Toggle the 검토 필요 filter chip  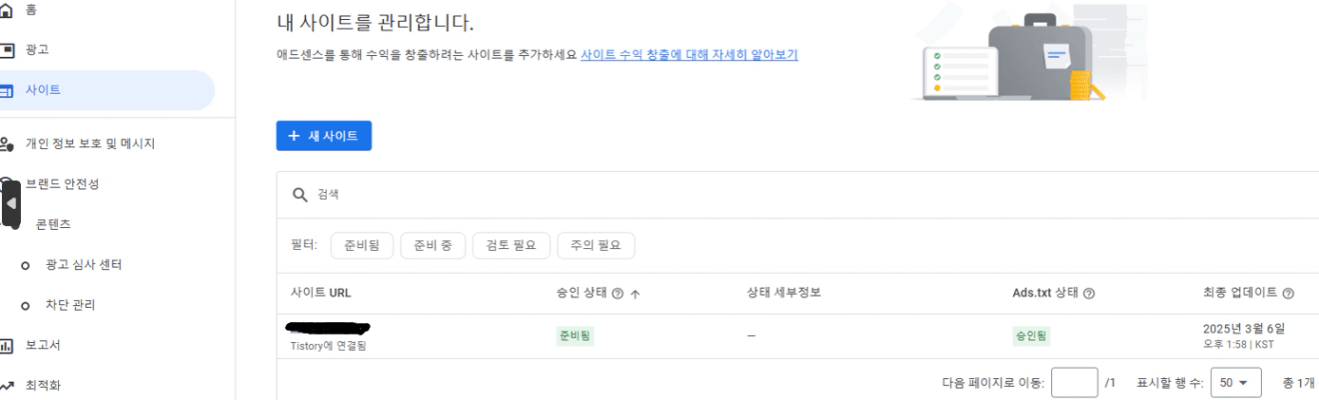click(511, 245)
